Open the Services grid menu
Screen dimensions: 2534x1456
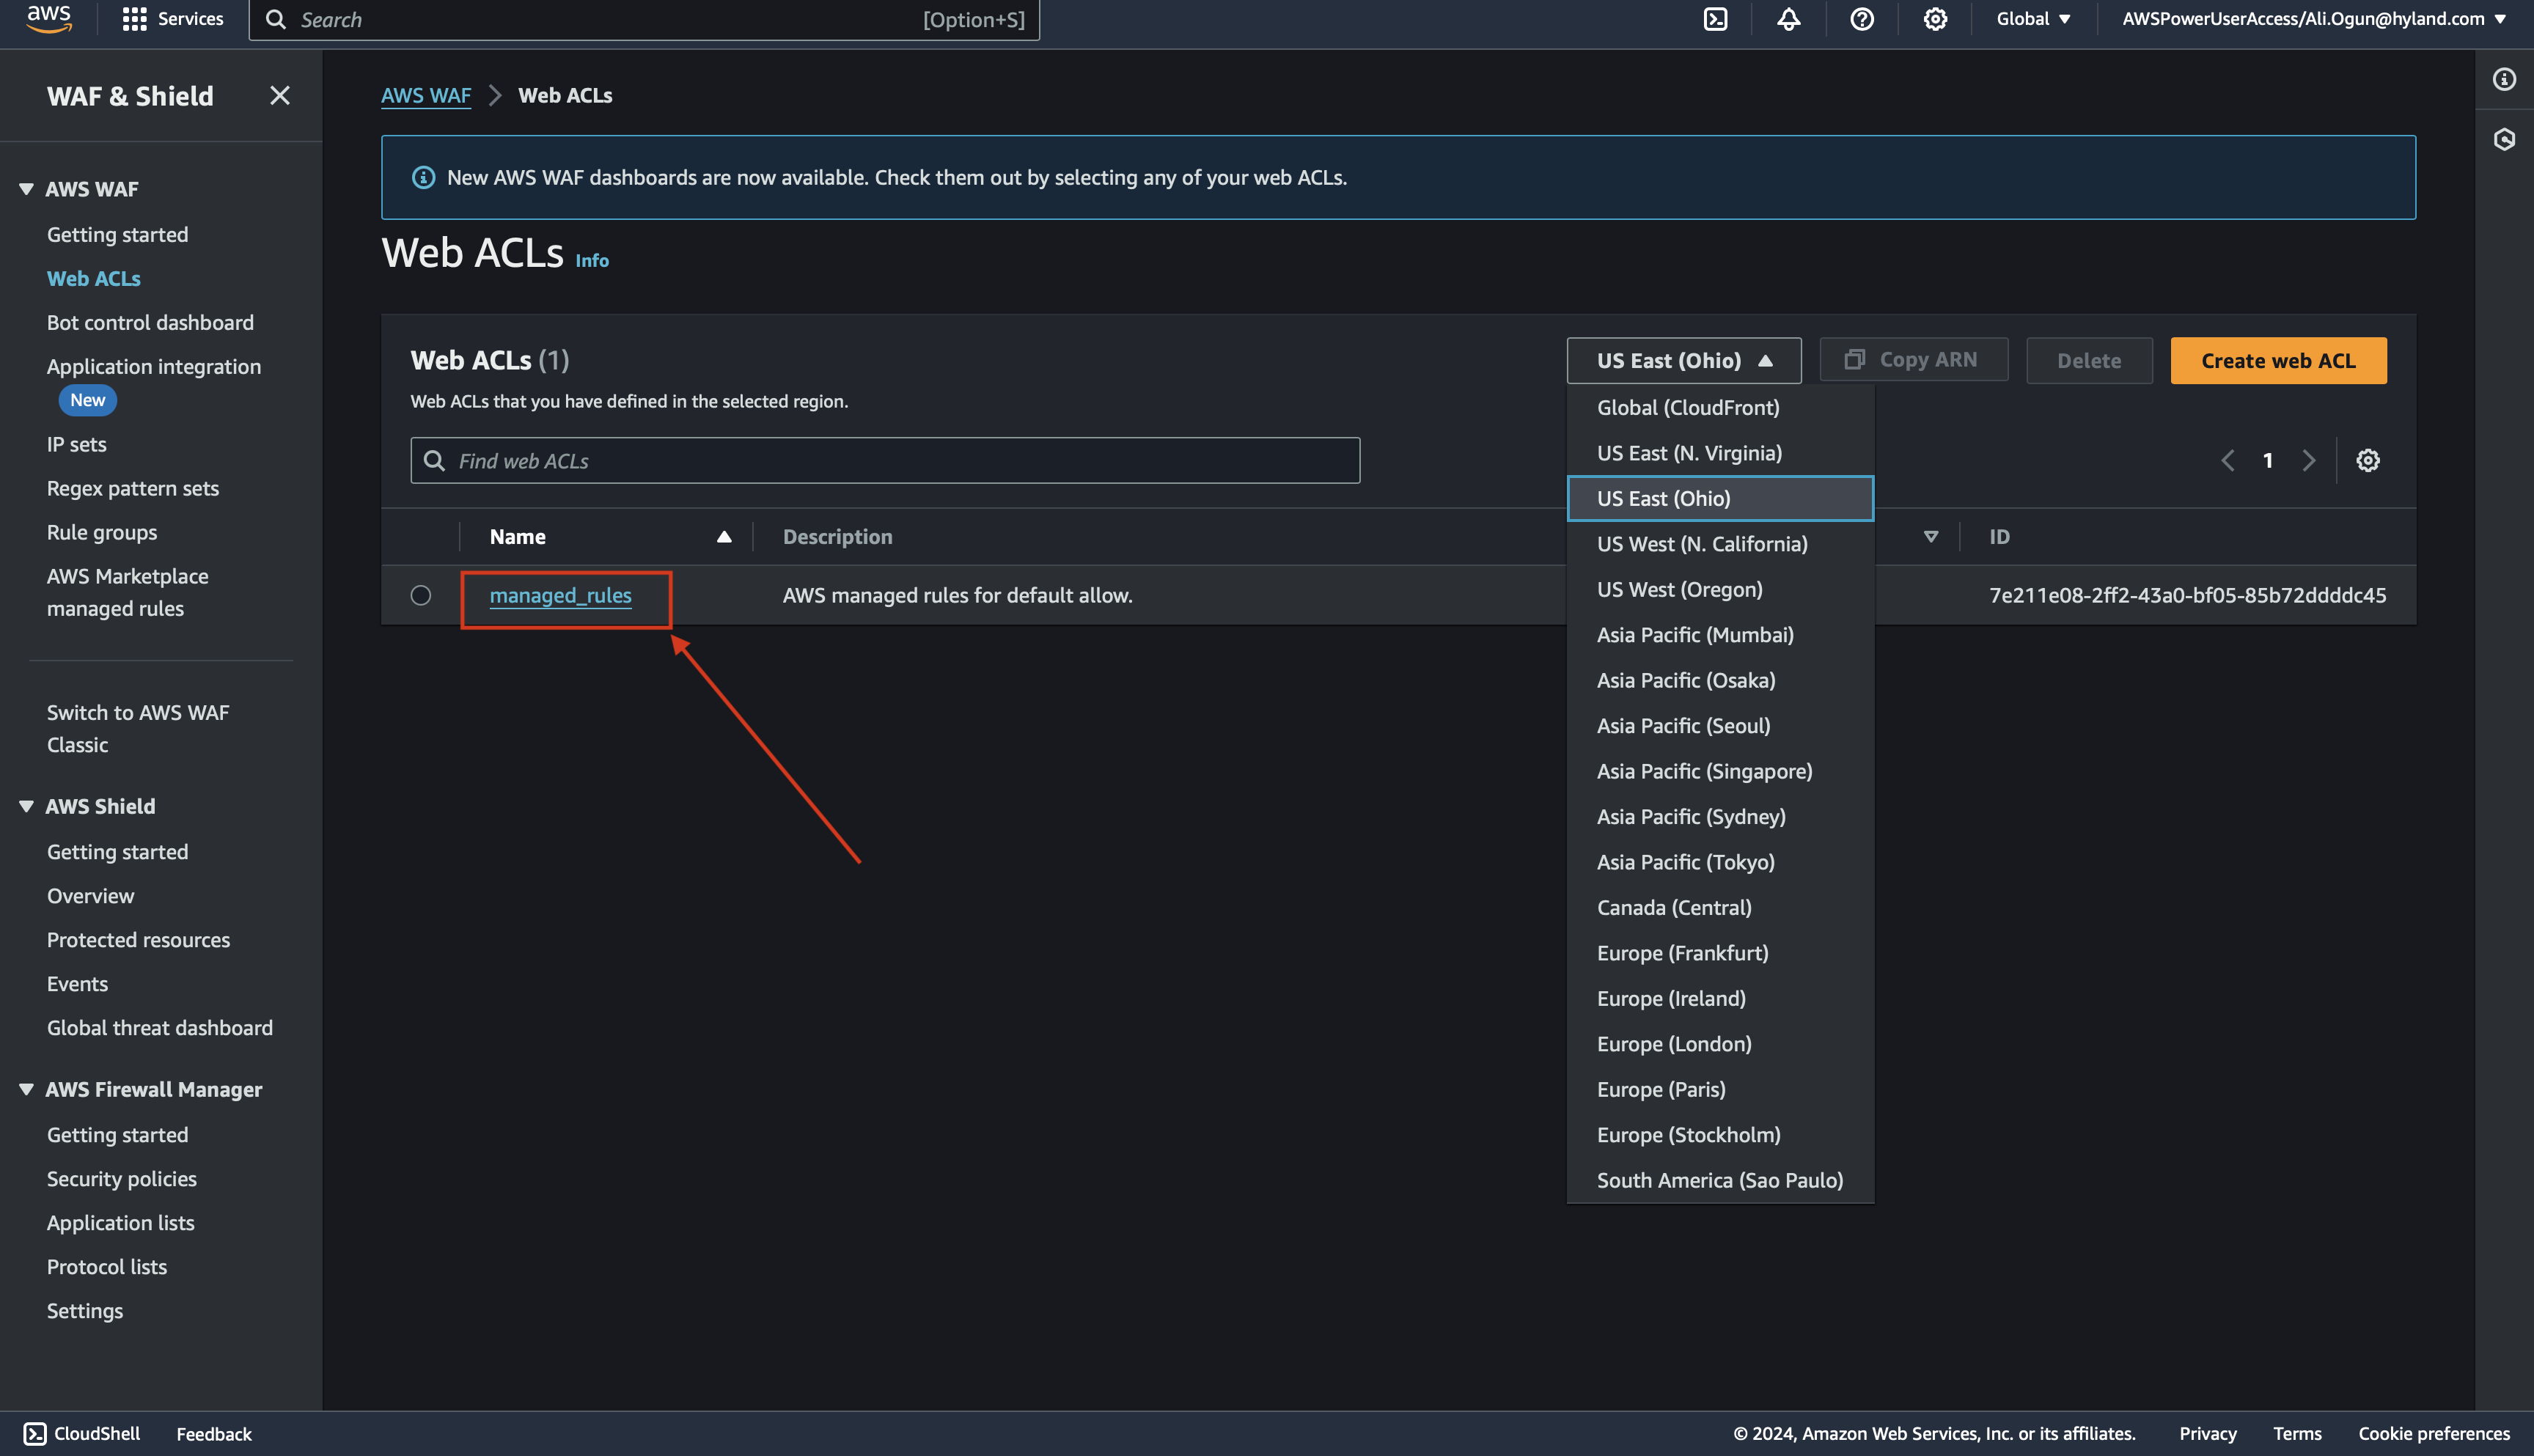click(x=134, y=19)
